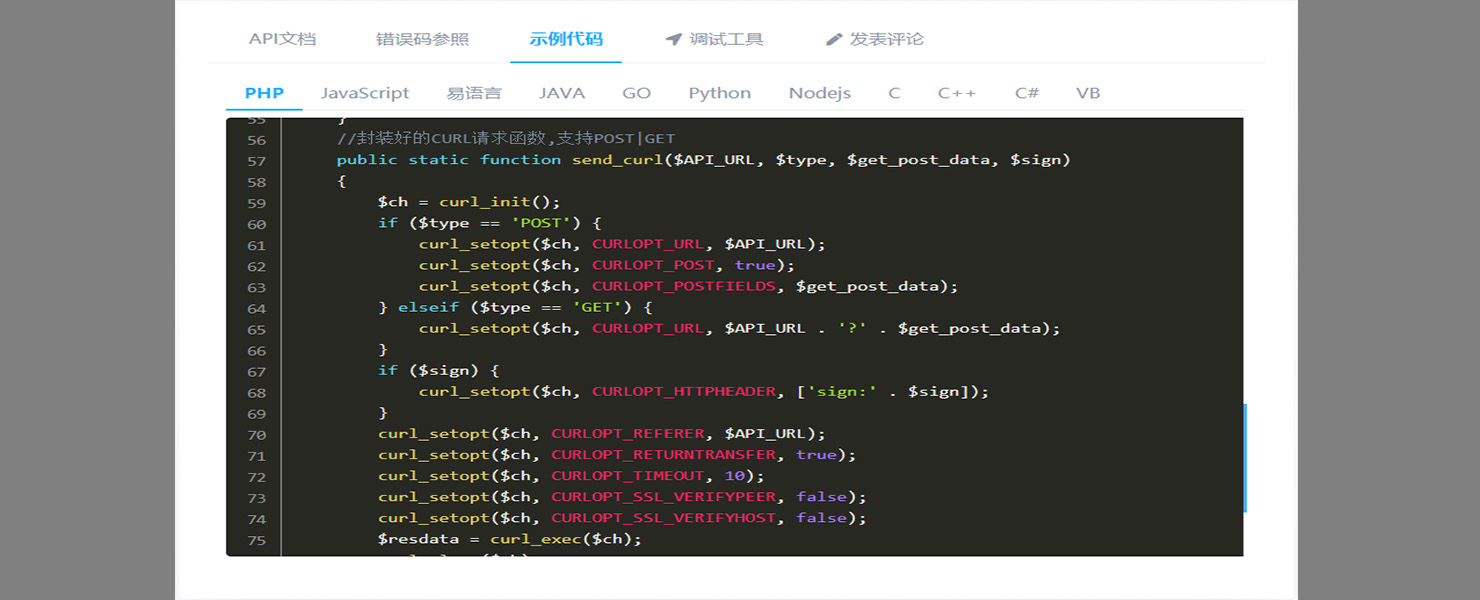Select the 易语言 language tab

tap(474, 93)
